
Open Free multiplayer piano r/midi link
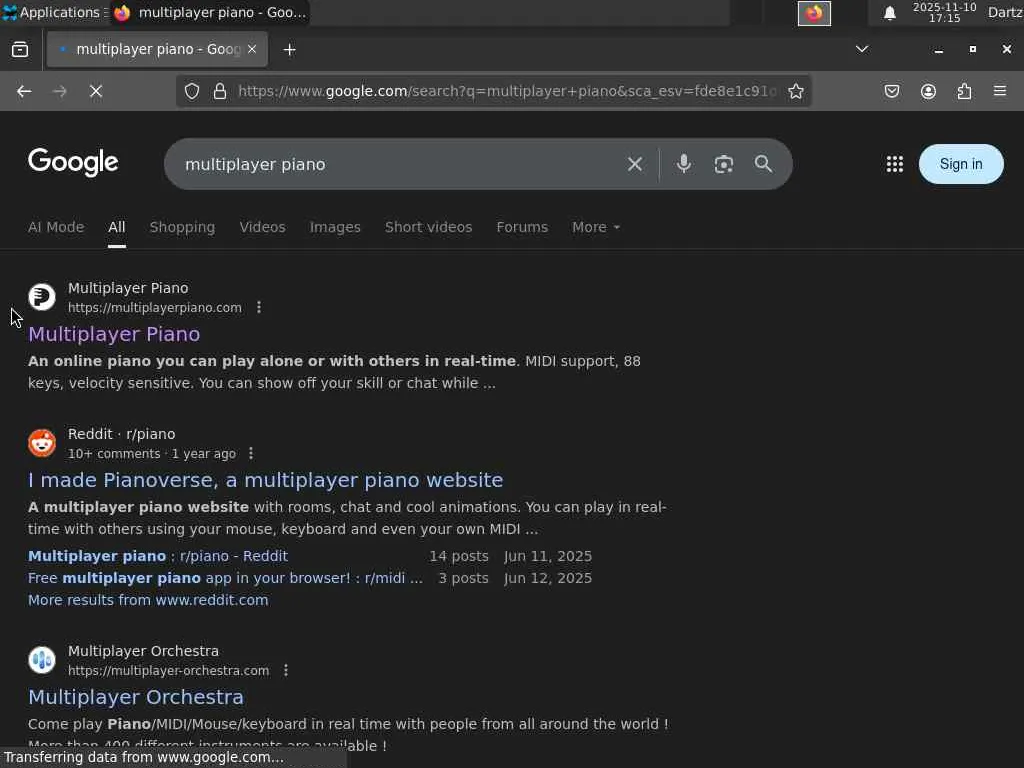pyautogui.click(x=225, y=578)
